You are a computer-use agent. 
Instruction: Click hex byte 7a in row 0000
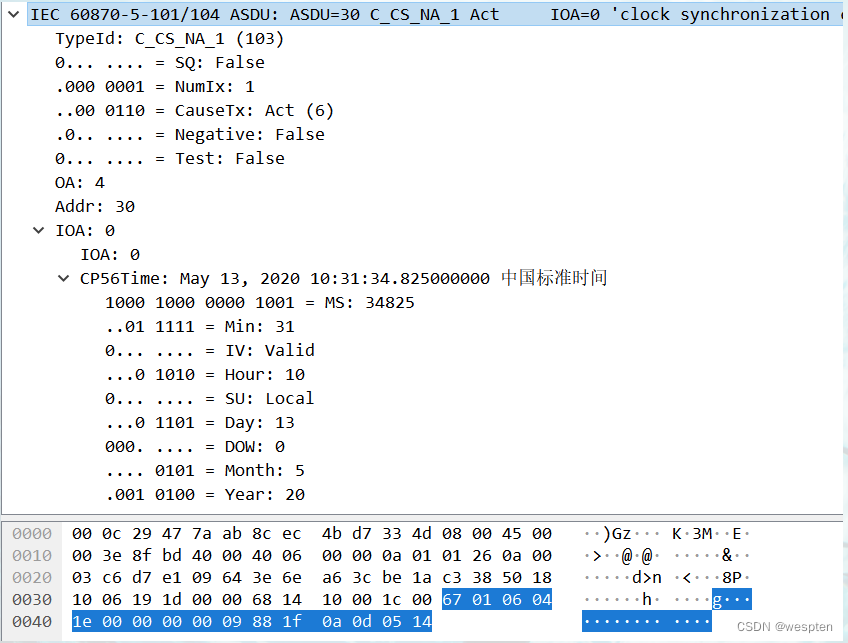point(202,534)
